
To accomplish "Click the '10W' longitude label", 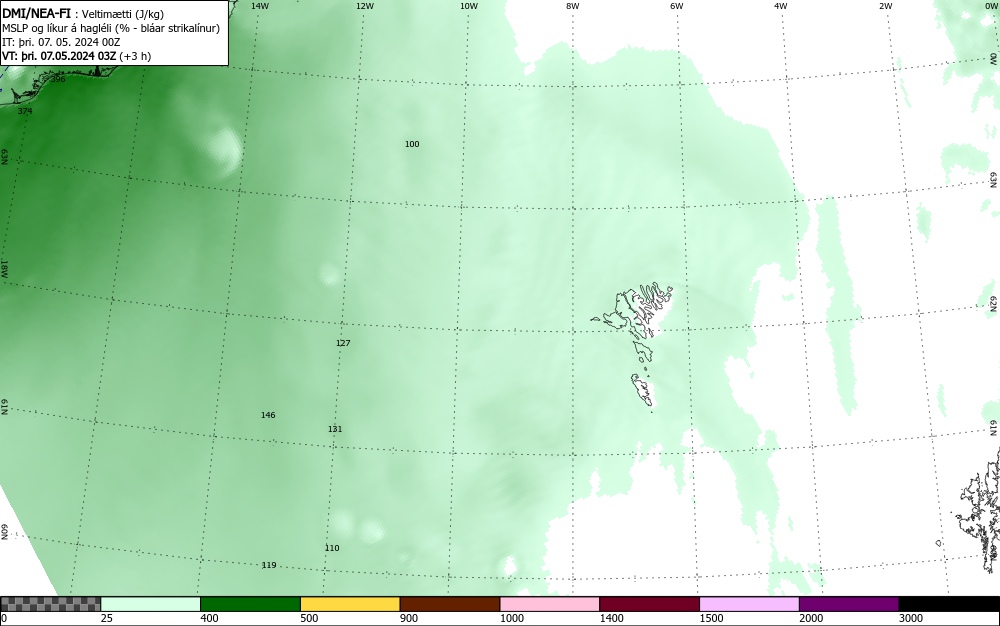I will pyautogui.click(x=469, y=6).
